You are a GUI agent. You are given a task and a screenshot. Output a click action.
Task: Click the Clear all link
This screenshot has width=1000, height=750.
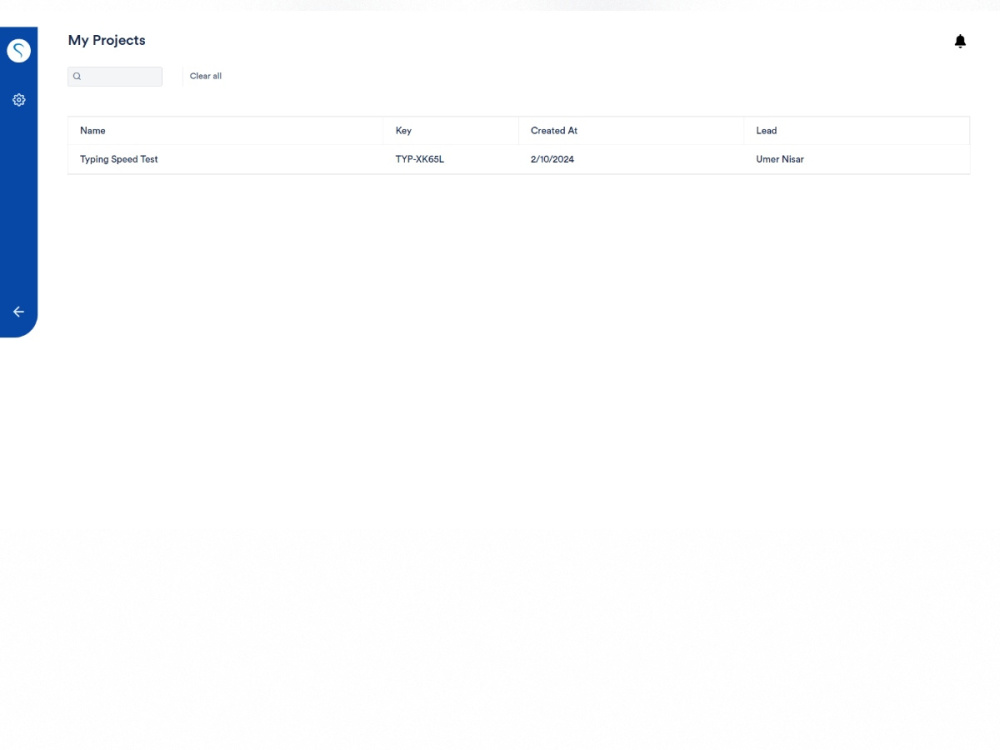[205, 76]
